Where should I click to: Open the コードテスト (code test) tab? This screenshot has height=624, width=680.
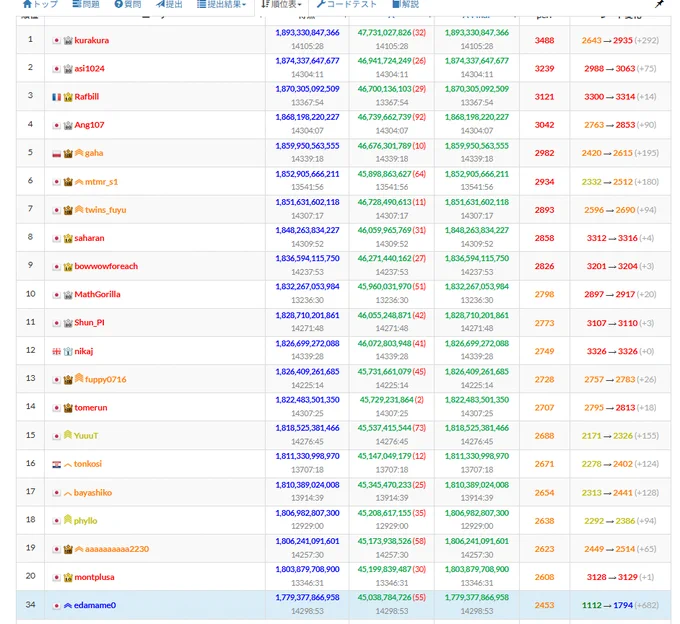coord(347,4)
